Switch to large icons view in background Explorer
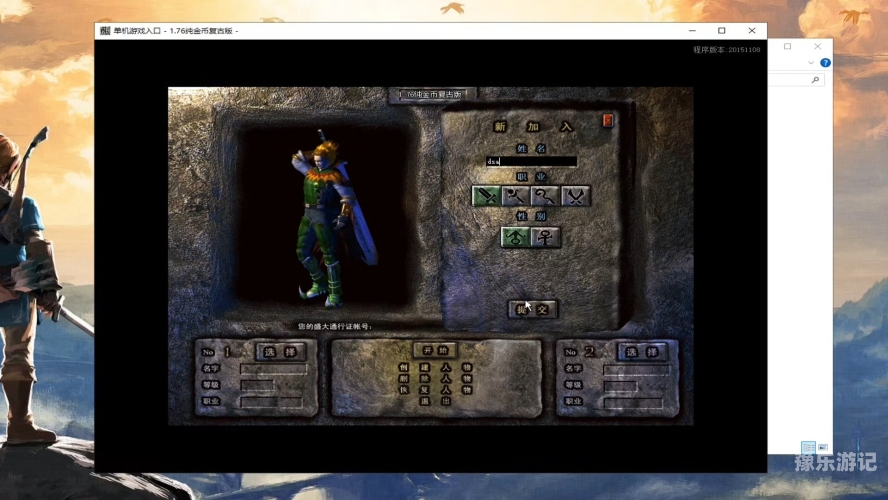This screenshot has height=500, width=888. pyautogui.click(x=823, y=447)
